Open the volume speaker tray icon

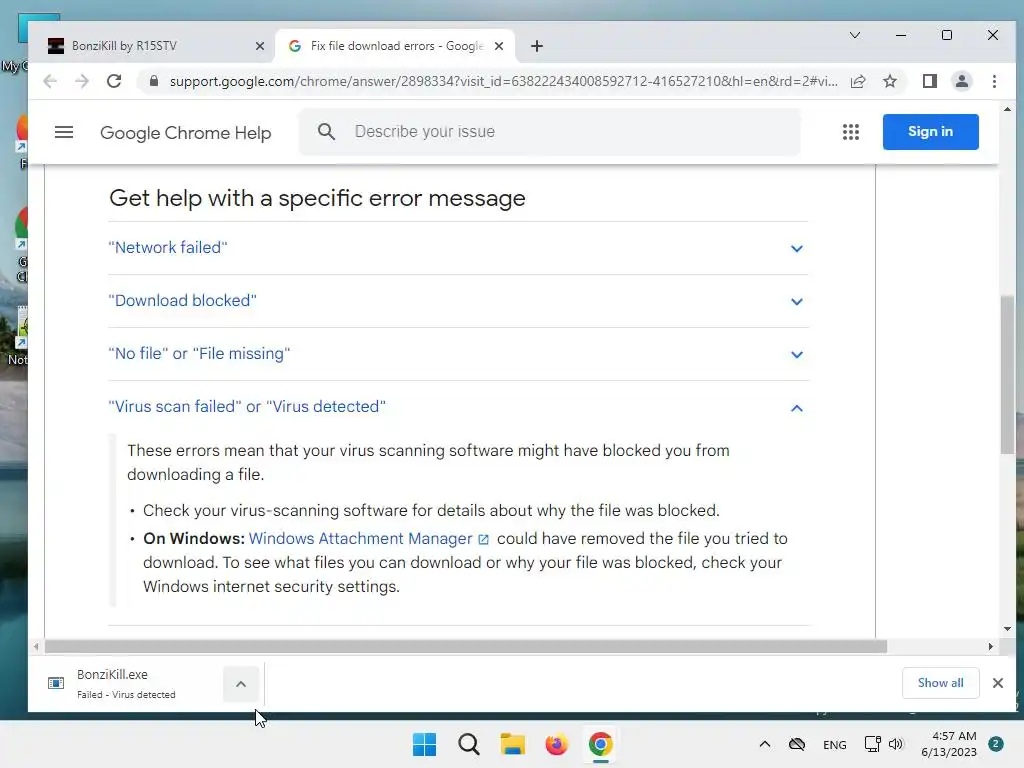[895, 744]
